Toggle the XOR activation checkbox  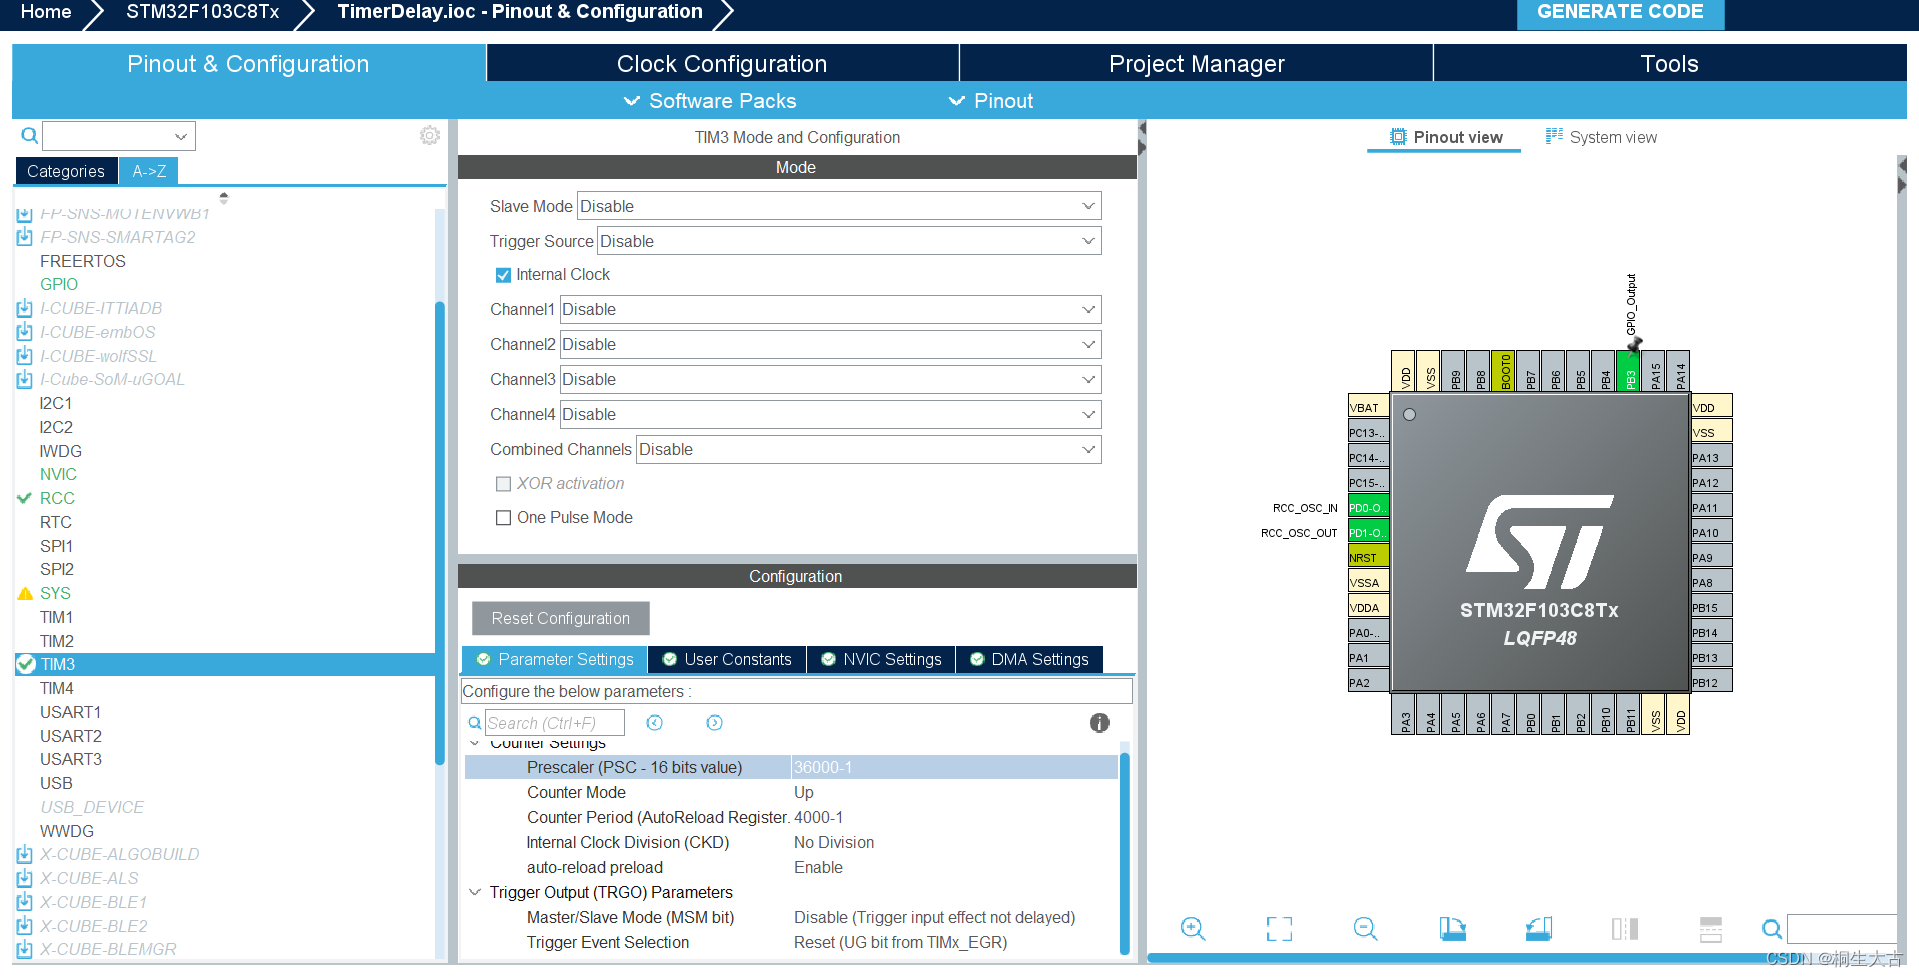(504, 484)
